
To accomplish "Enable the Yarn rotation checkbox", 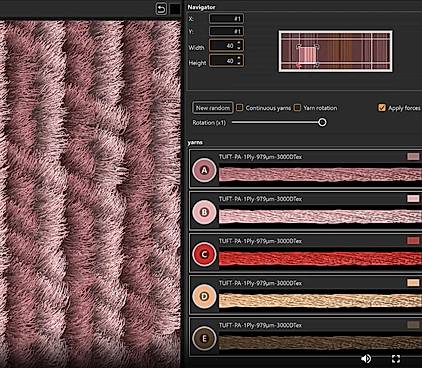I will (x=297, y=108).
